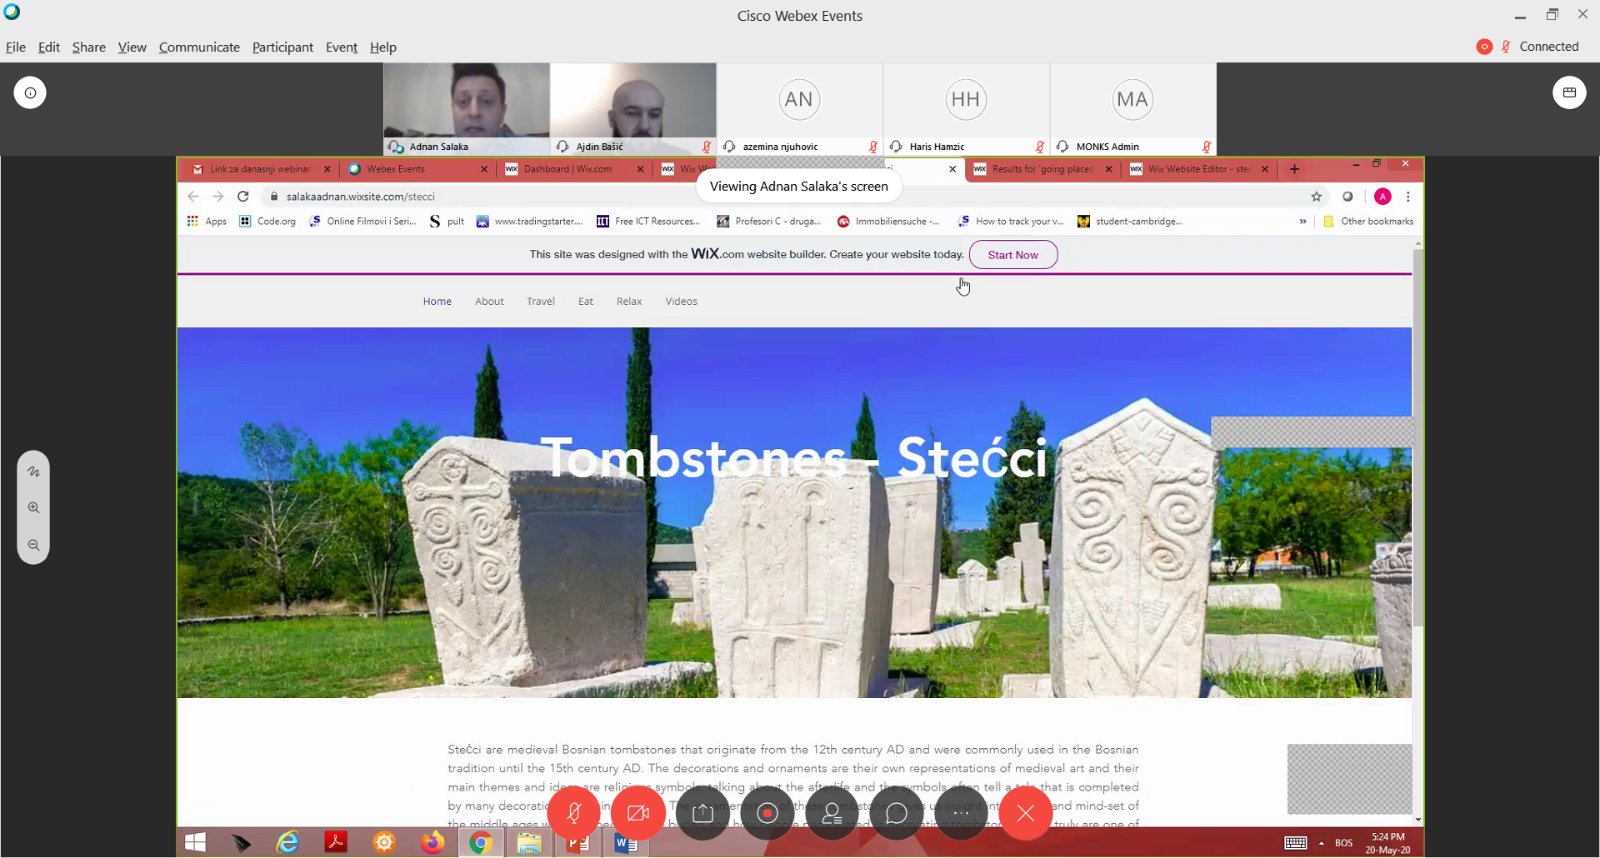Zoom out of the shared screen
Image resolution: width=1600 pixels, height=858 pixels.
33,545
